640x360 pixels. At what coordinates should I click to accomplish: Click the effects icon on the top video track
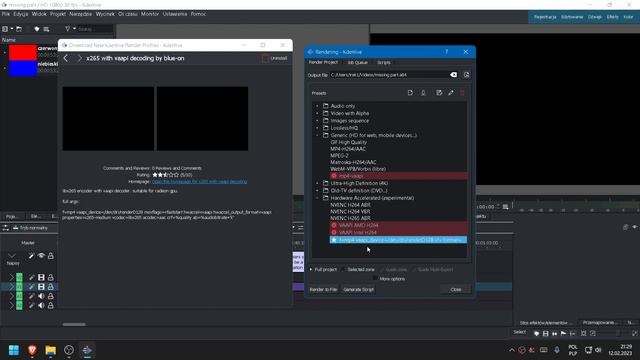[31, 278]
